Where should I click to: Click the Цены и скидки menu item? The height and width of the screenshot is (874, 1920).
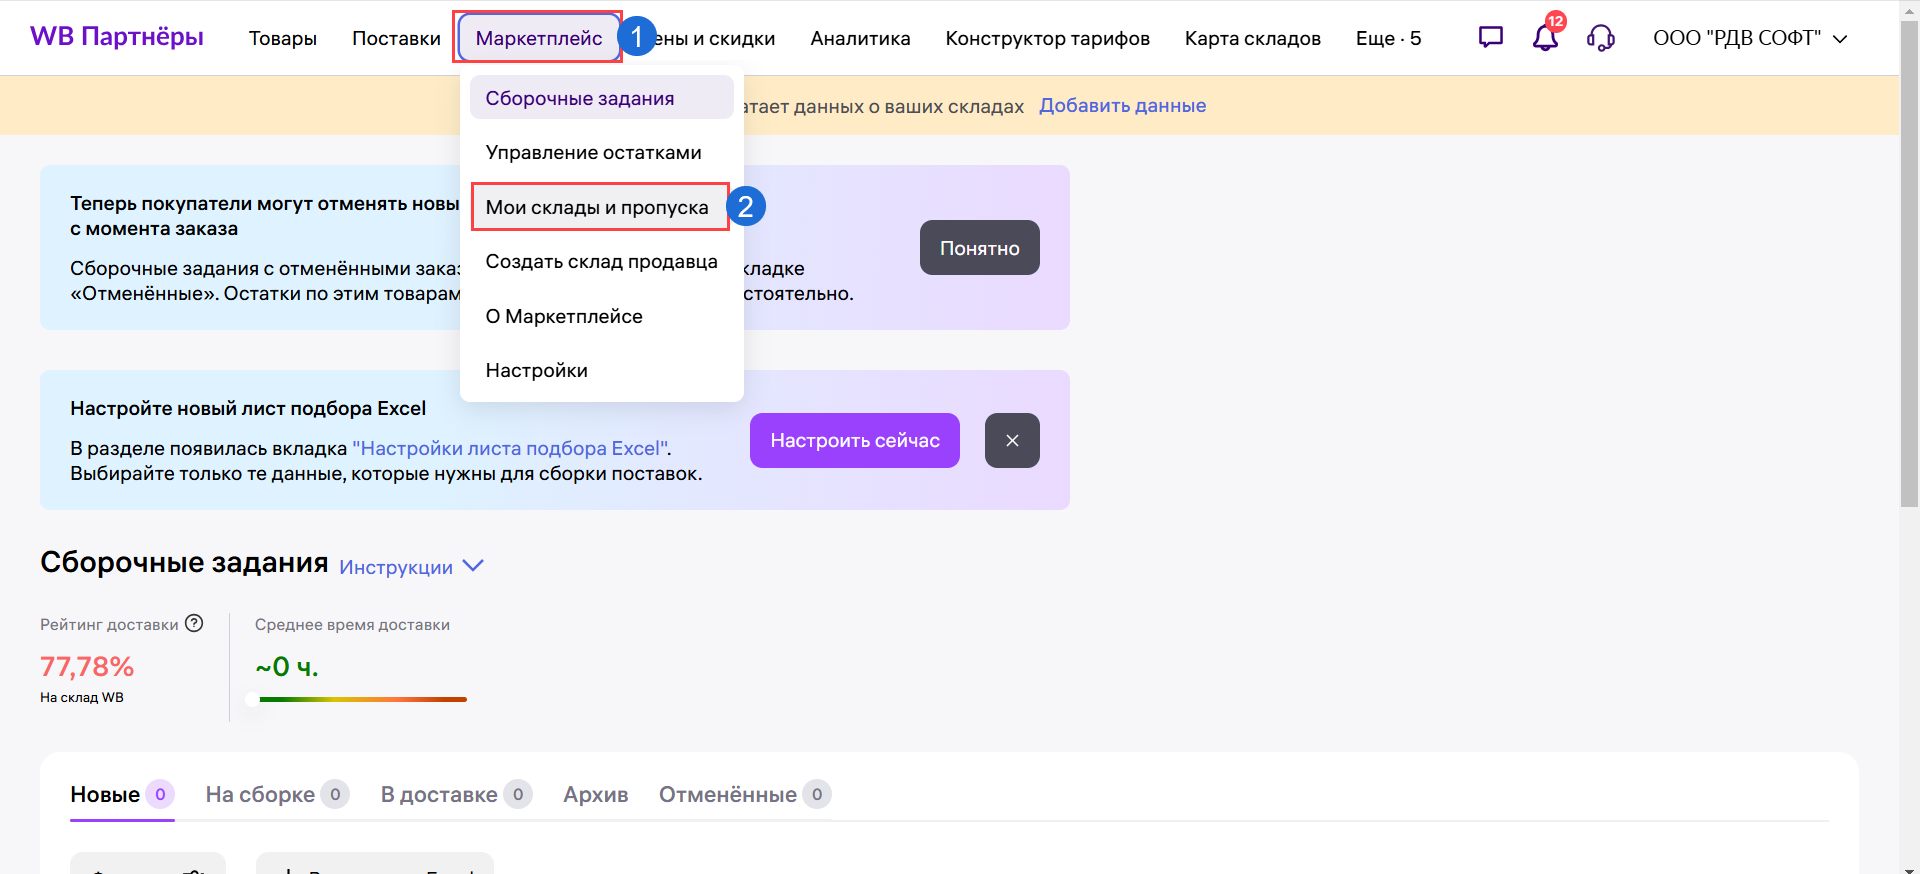click(x=715, y=38)
